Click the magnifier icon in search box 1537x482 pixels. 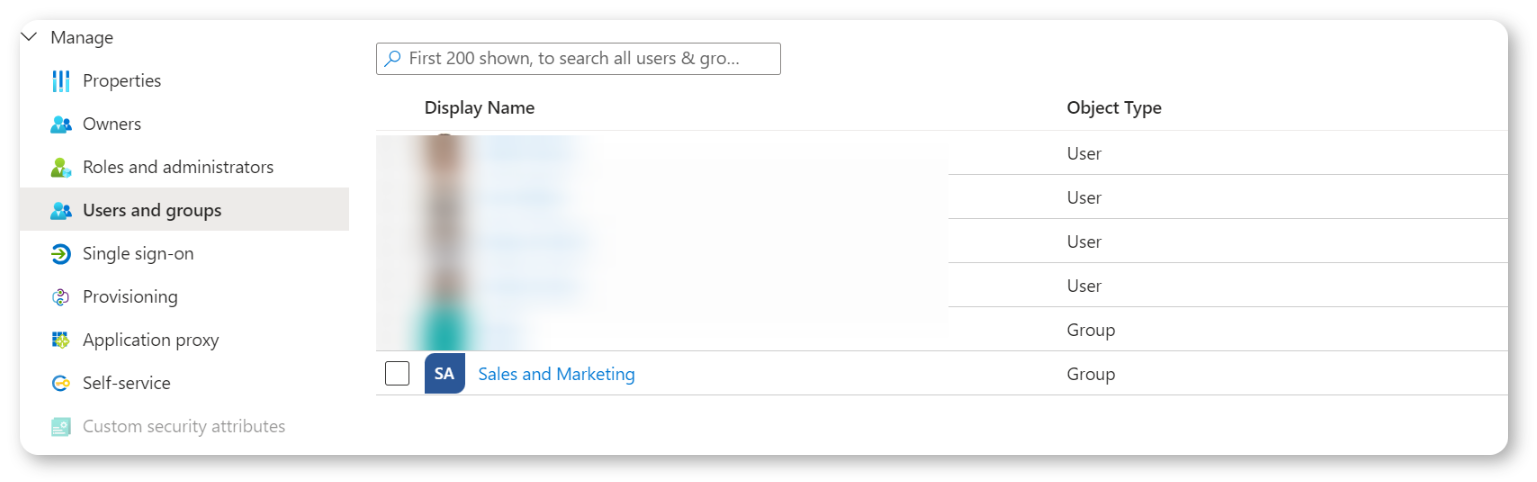(x=393, y=59)
